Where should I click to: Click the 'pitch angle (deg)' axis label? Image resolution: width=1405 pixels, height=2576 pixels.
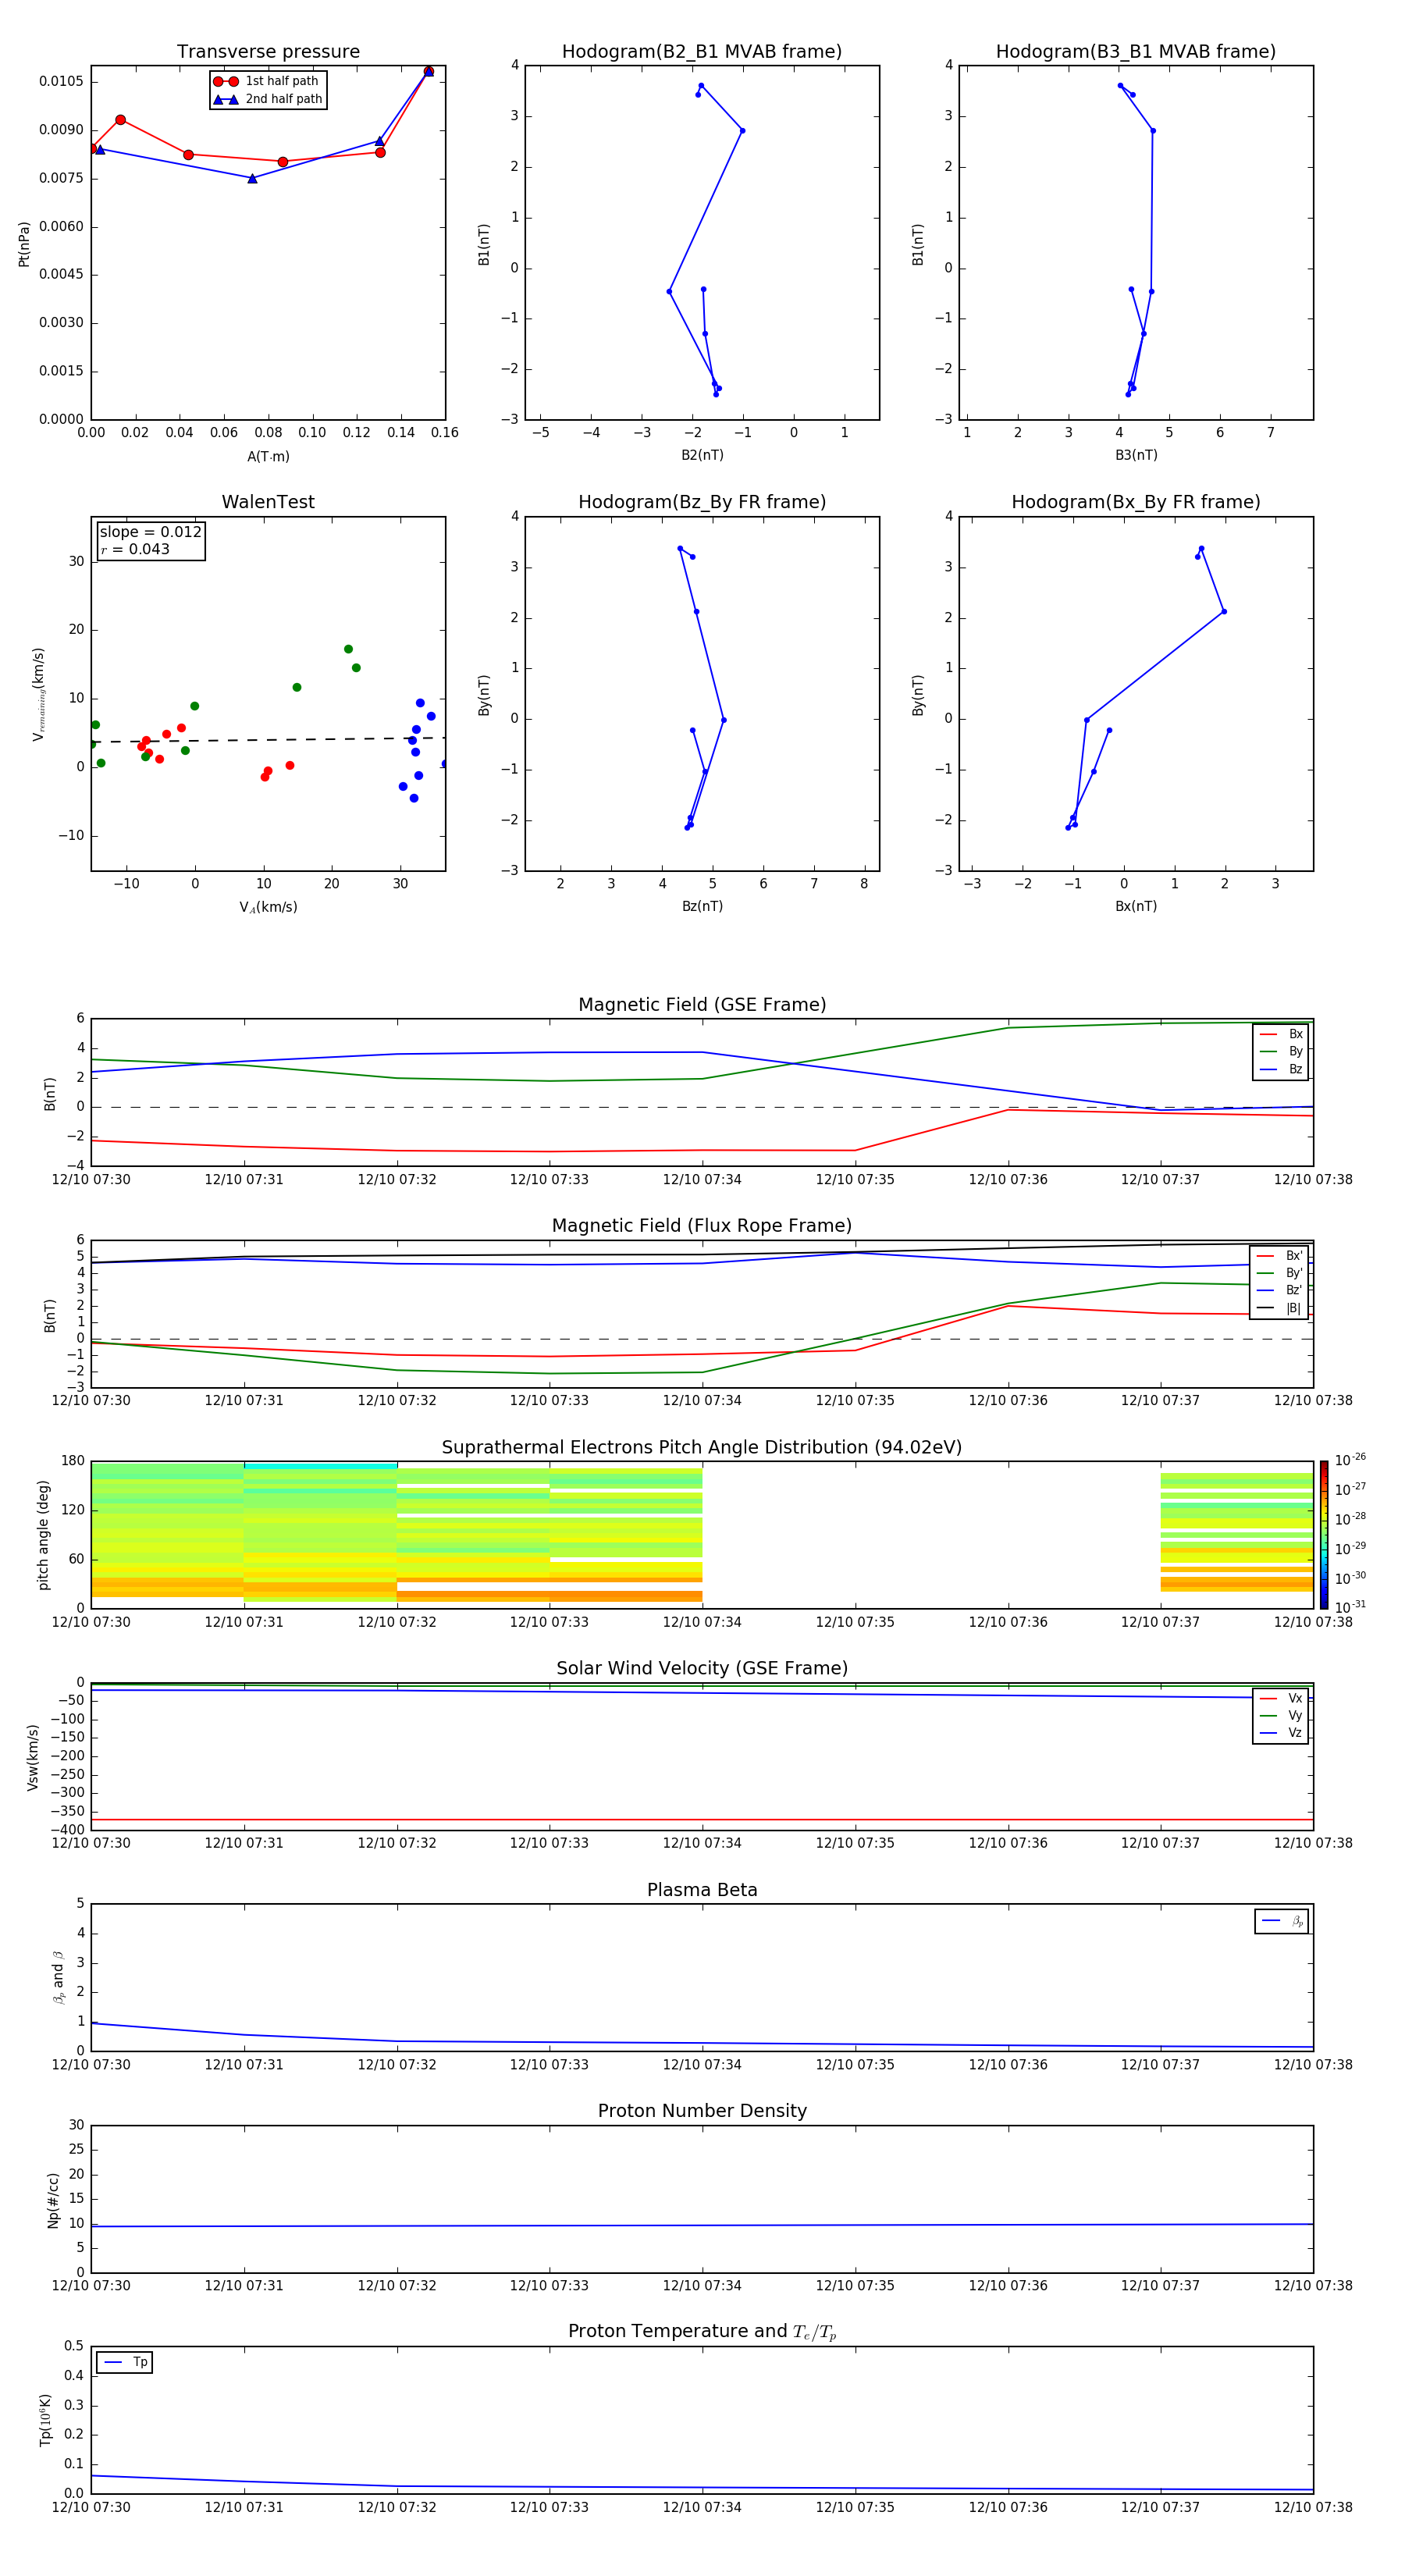tap(43, 1535)
